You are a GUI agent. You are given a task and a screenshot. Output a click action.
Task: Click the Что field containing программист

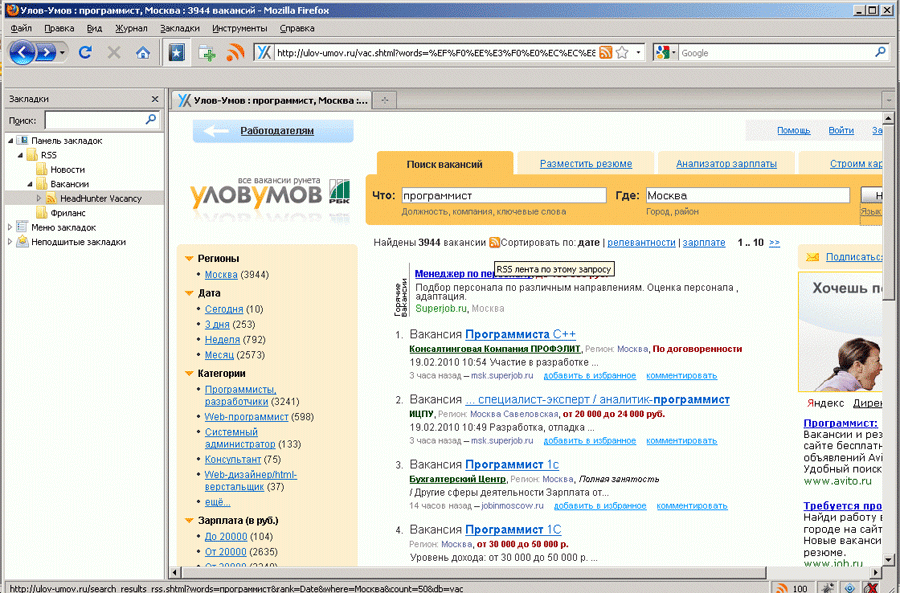[503, 195]
